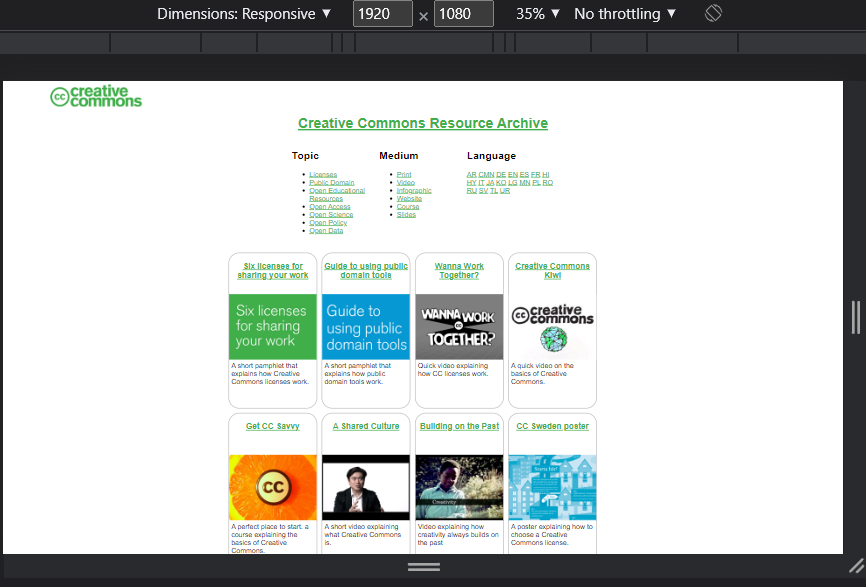Select the ES language link
This screenshot has height=587, width=866.
524,174
